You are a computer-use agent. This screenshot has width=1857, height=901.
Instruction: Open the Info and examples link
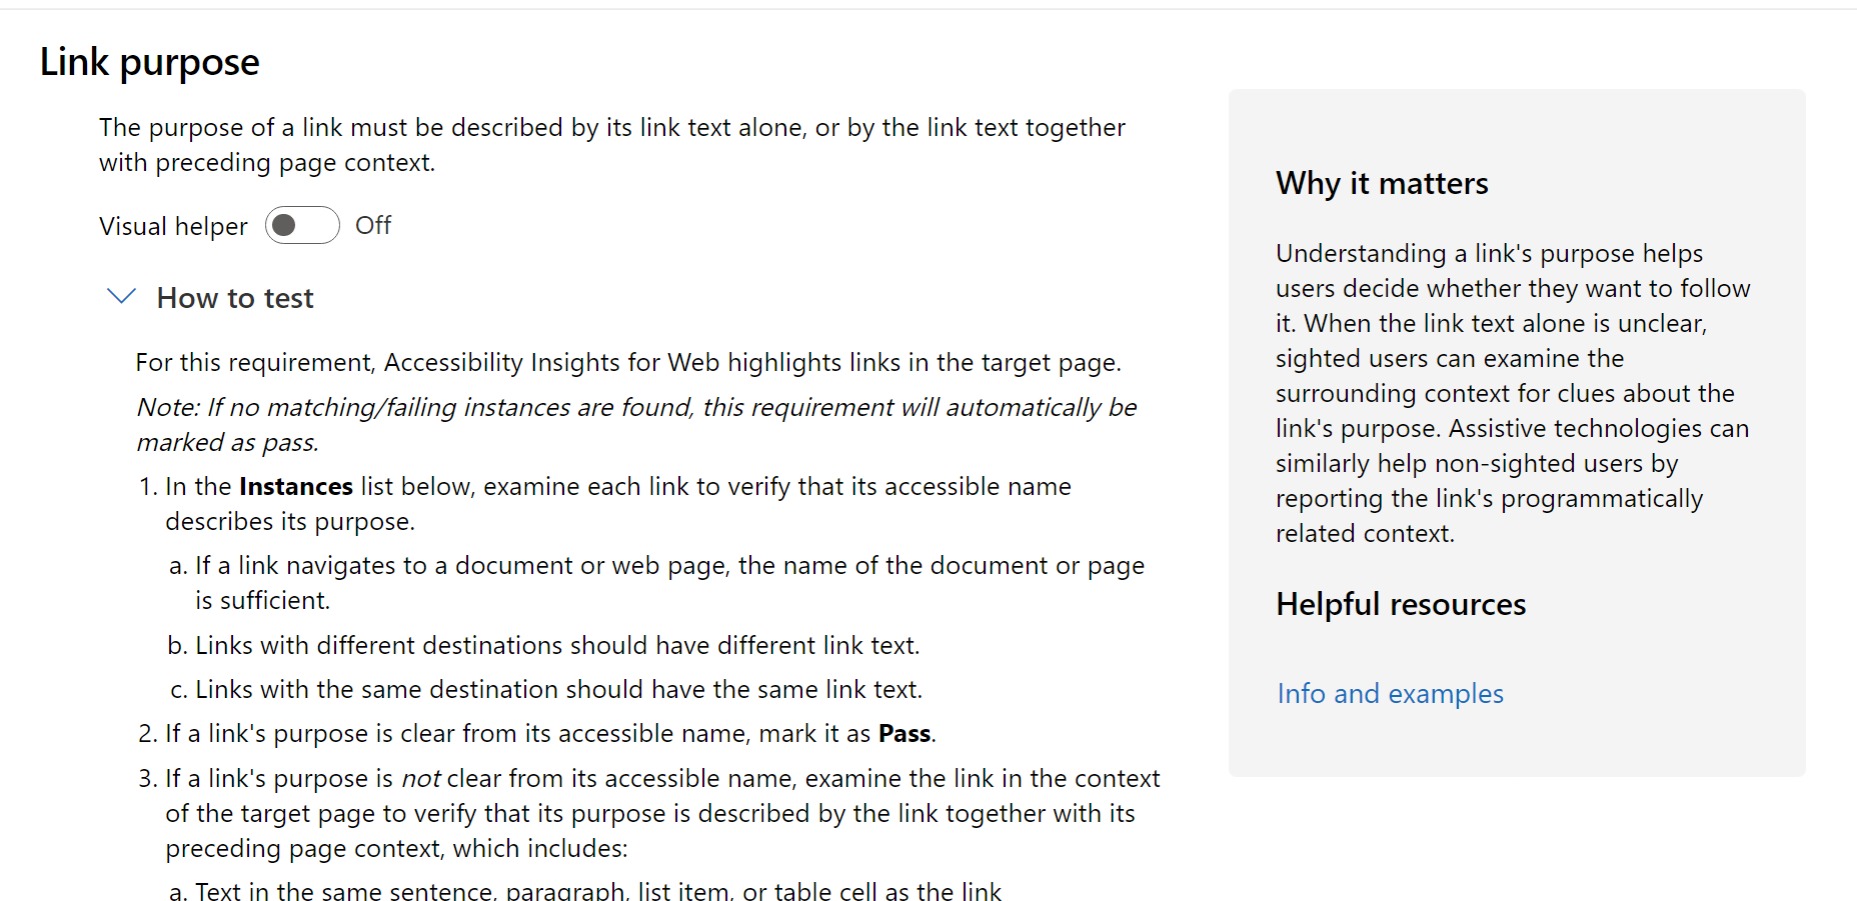coord(1389,693)
